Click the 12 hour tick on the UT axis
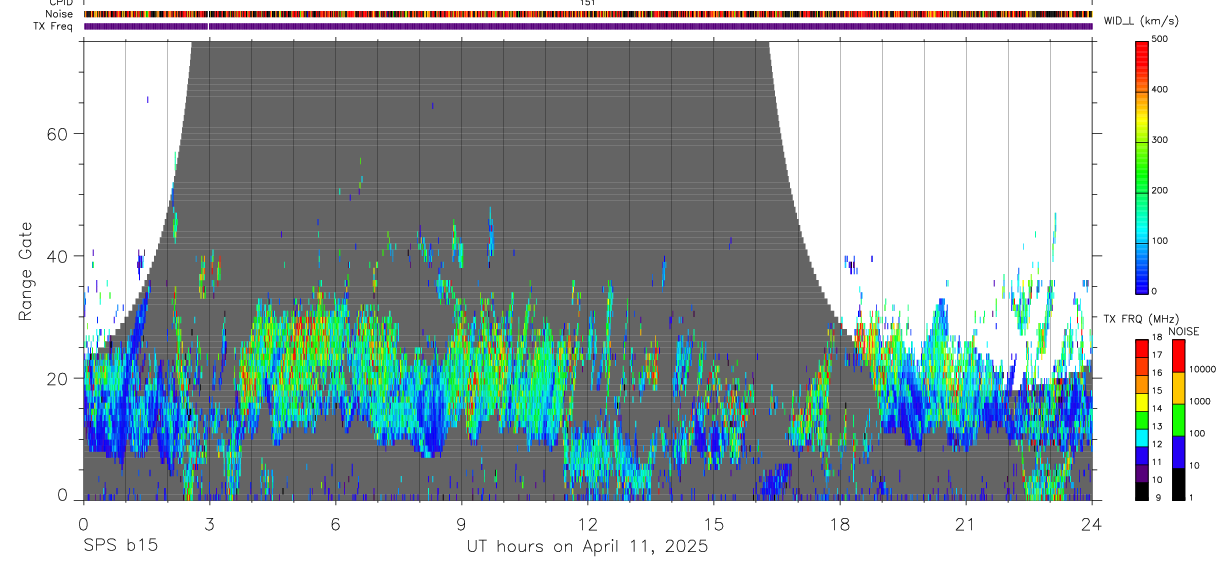Screen dimensions: 1228x567 click(587, 523)
